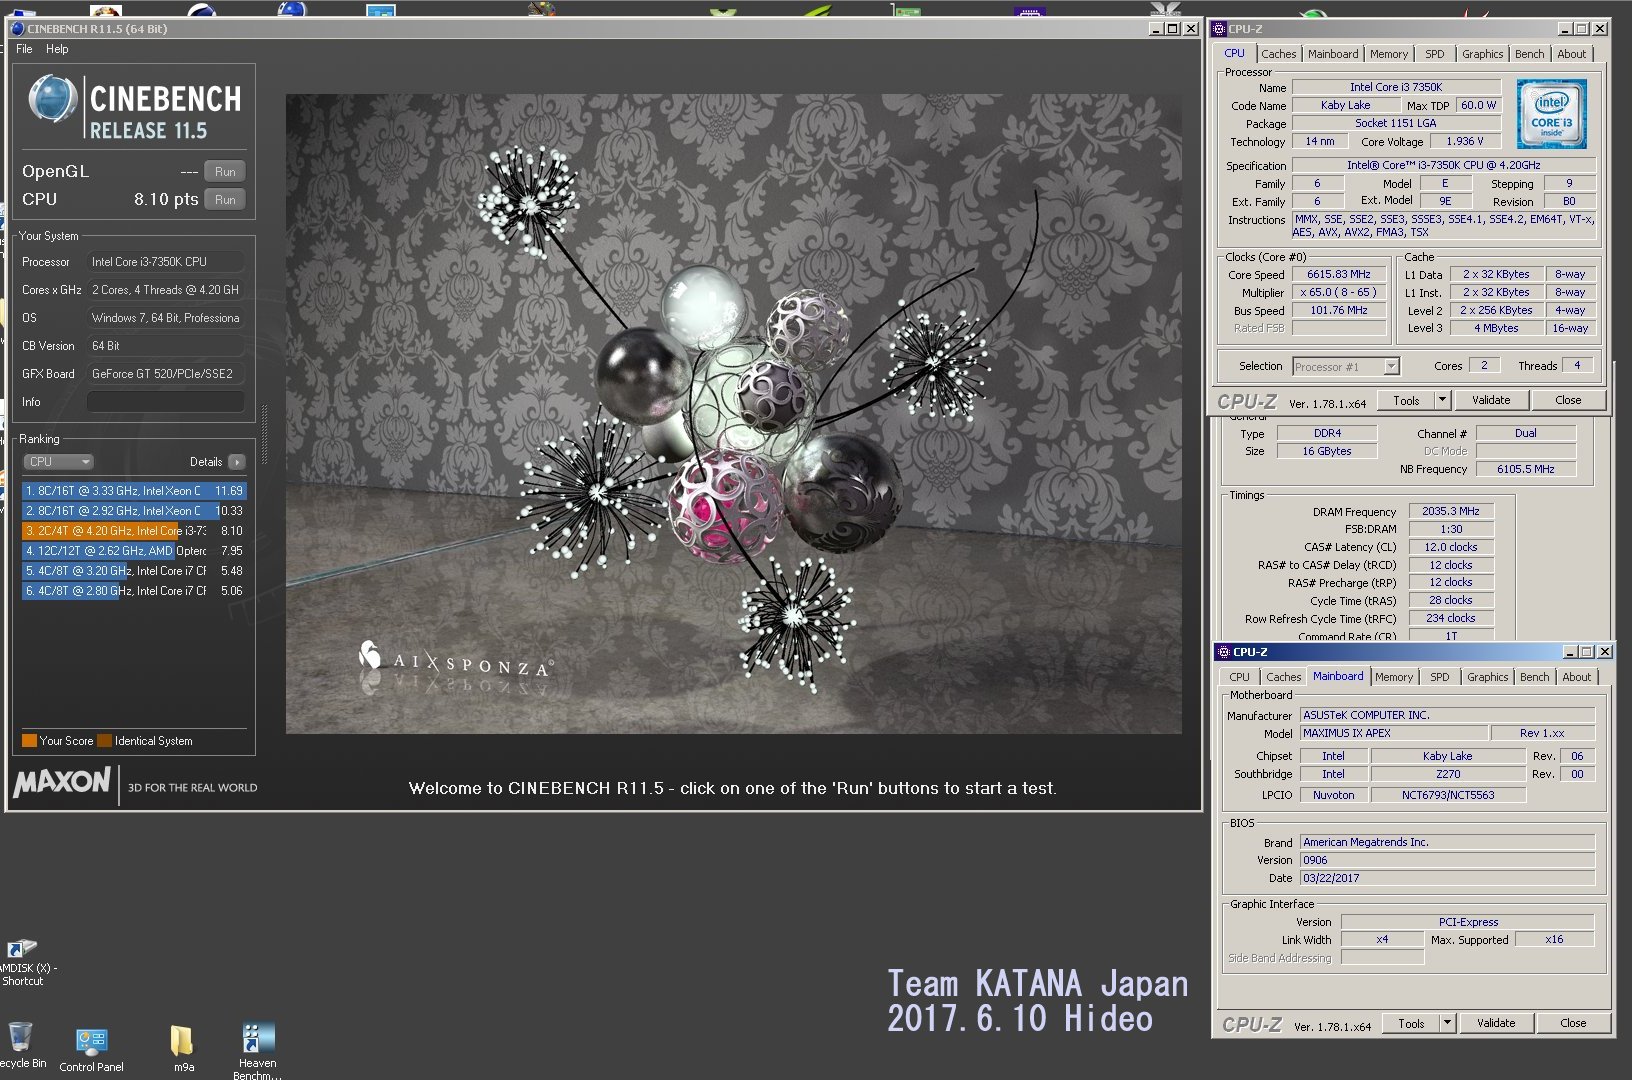Click the Cinebench logo sphere icon
The image size is (1632, 1080).
52,100
